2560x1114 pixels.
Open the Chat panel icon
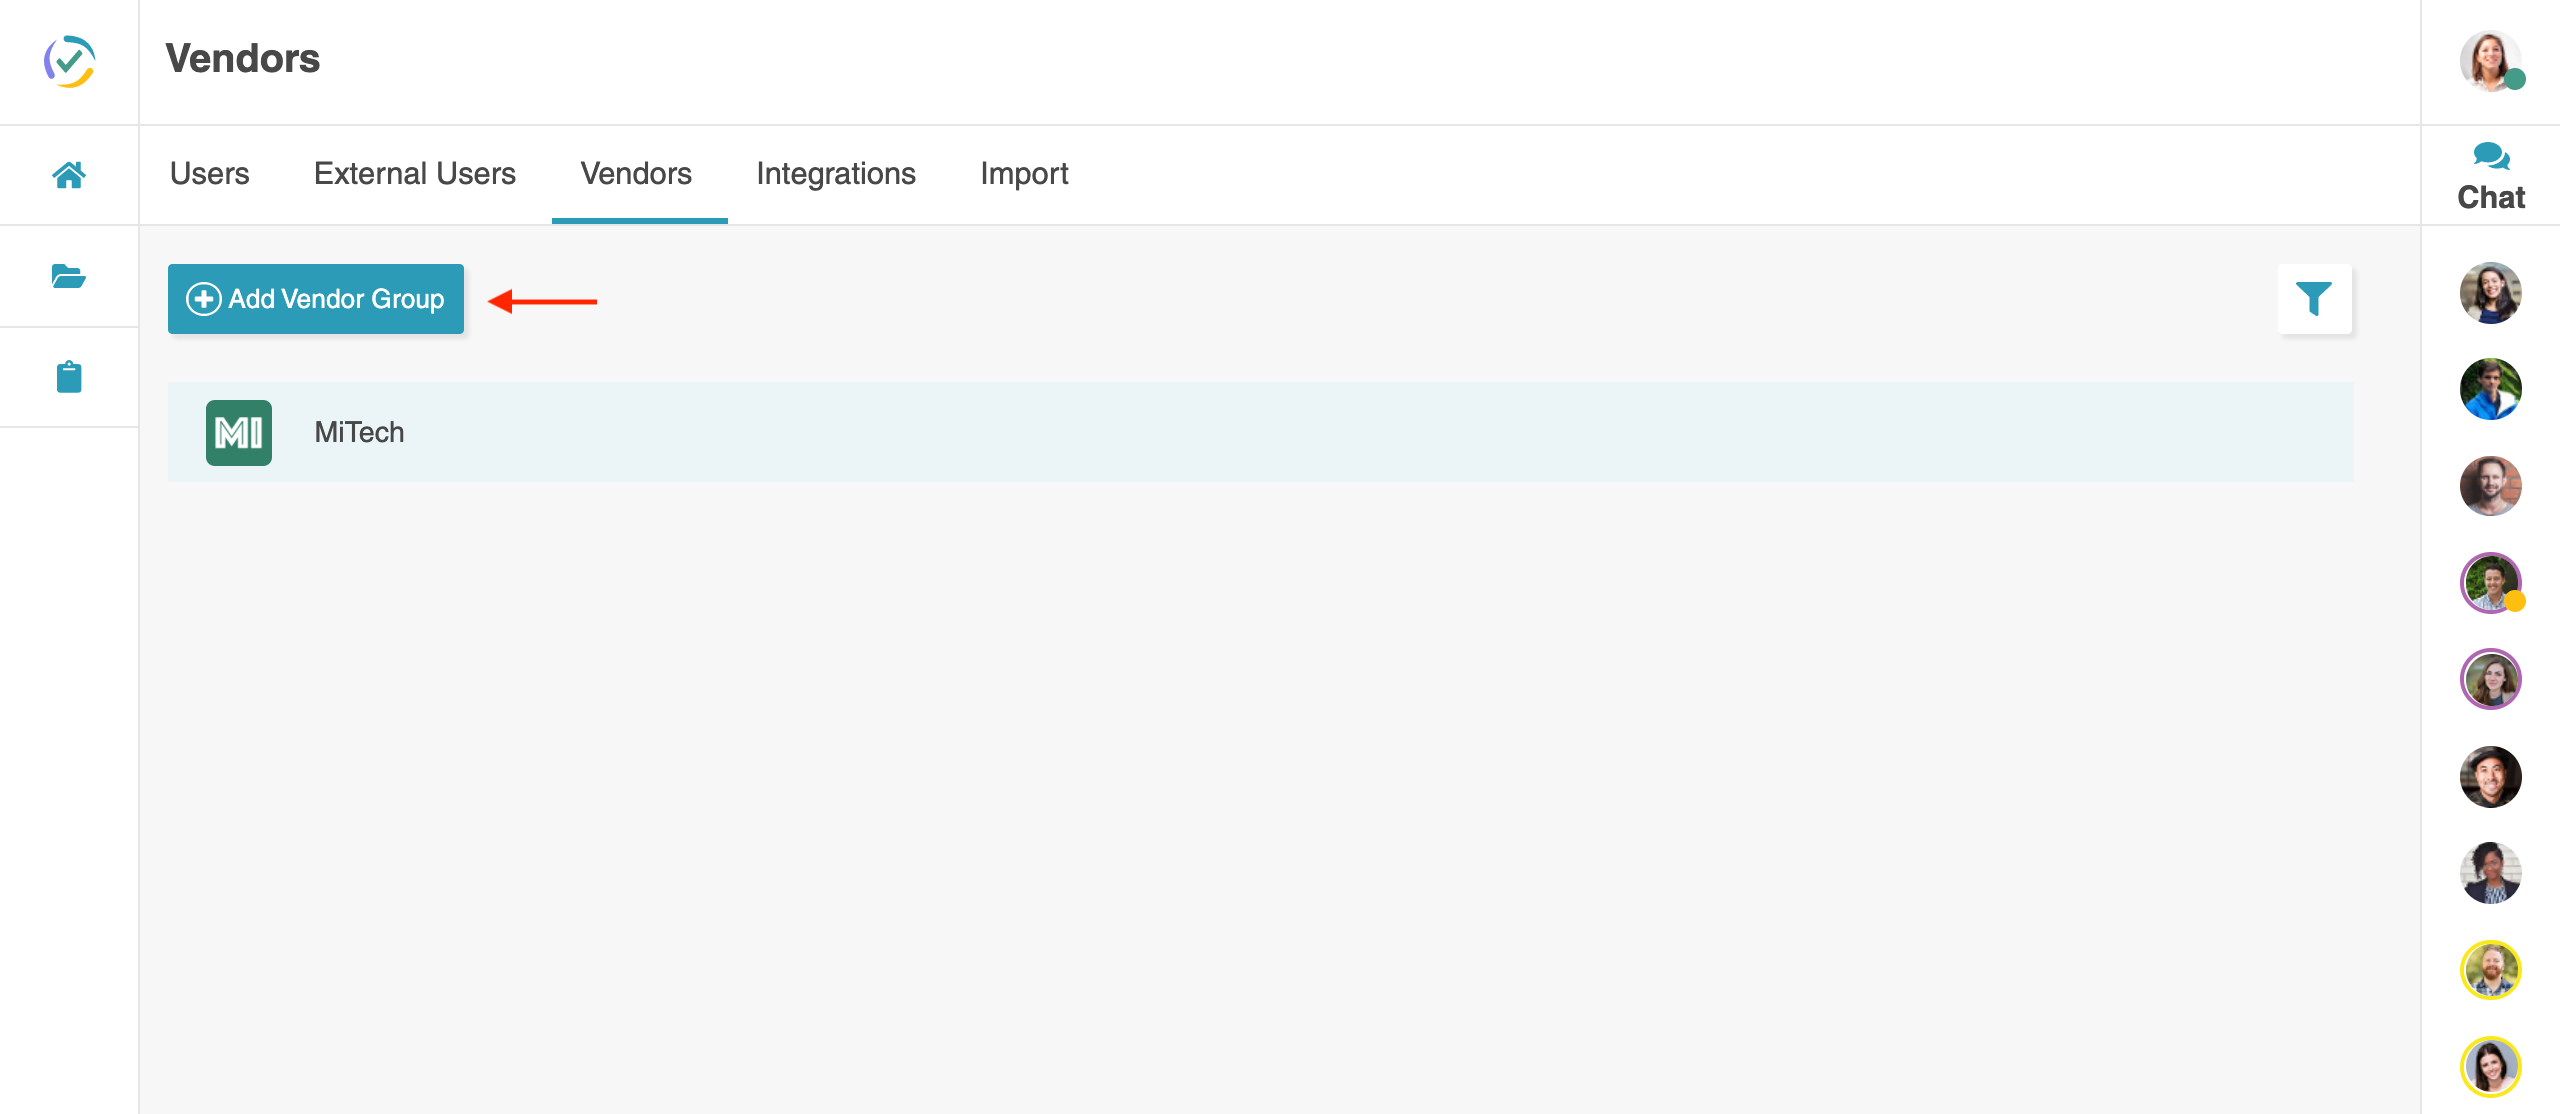(x=2490, y=156)
